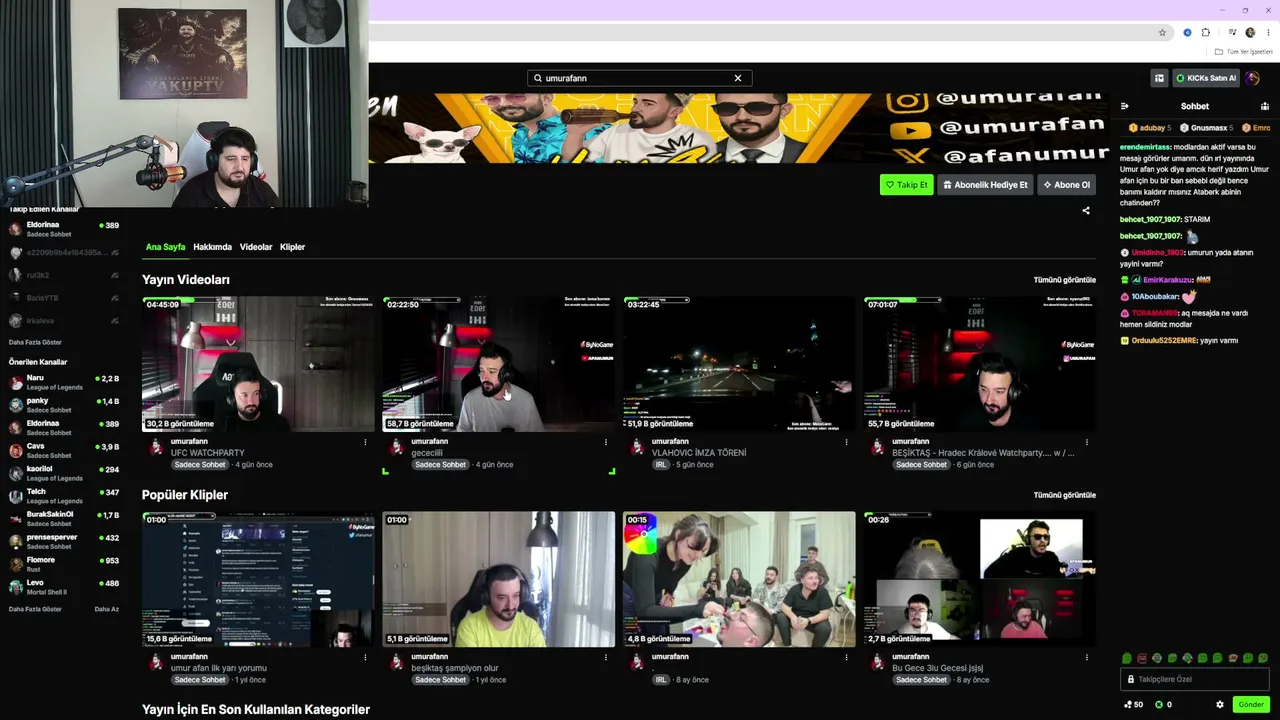Click the umurafann search input field
Screen dimensions: 1280x720
point(639,78)
